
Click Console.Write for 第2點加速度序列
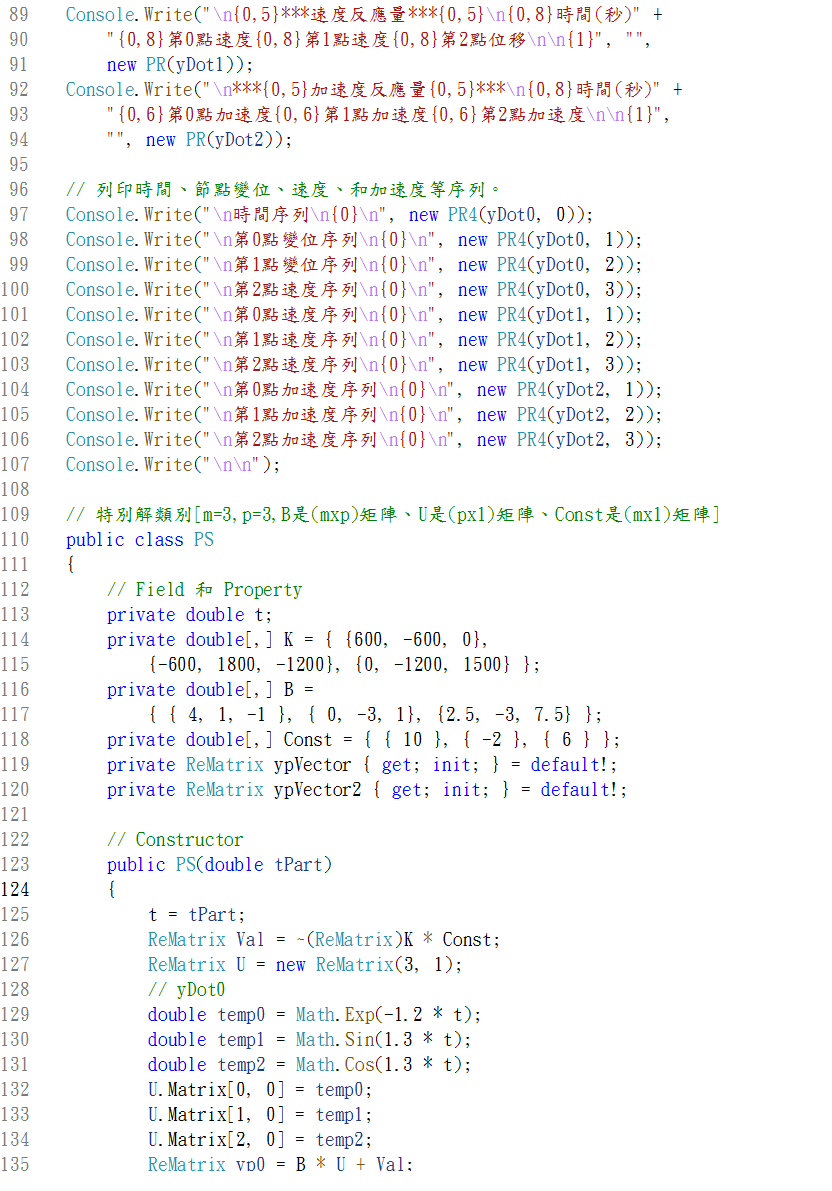tap(364, 441)
